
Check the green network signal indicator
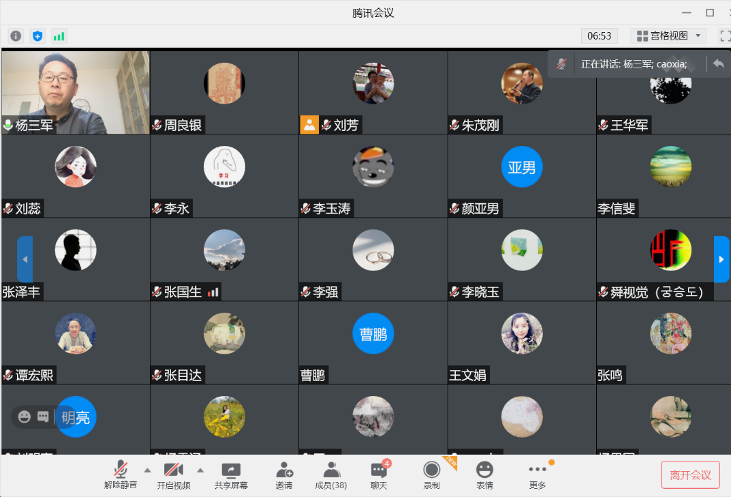tap(59, 35)
